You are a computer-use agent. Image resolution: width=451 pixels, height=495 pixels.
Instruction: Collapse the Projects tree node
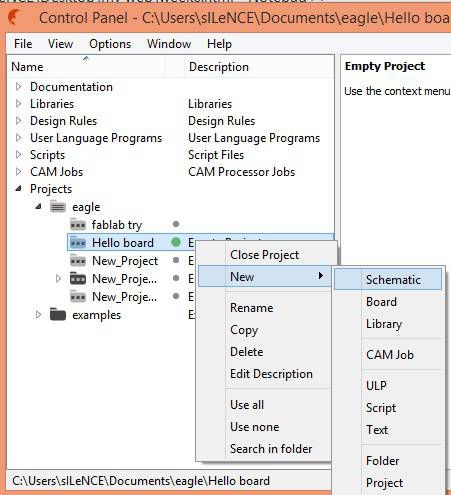click(x=19, y=189)
